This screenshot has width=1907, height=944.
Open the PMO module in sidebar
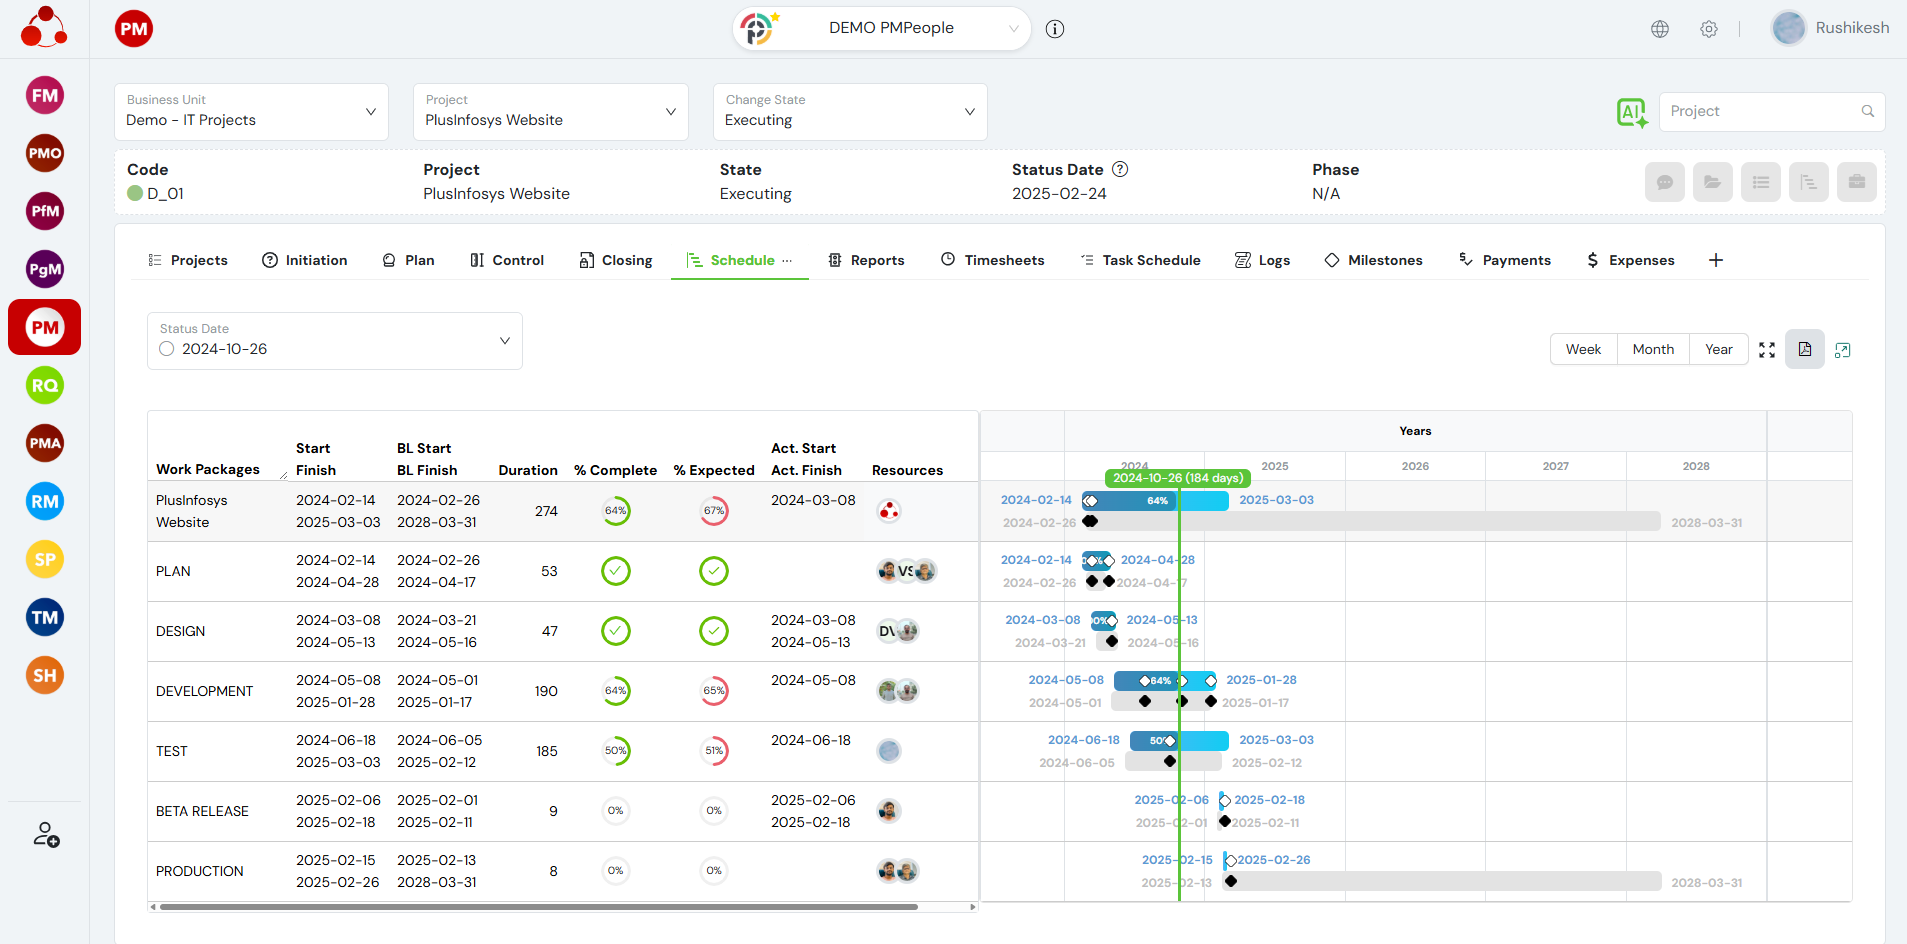(x=45, y=153)
